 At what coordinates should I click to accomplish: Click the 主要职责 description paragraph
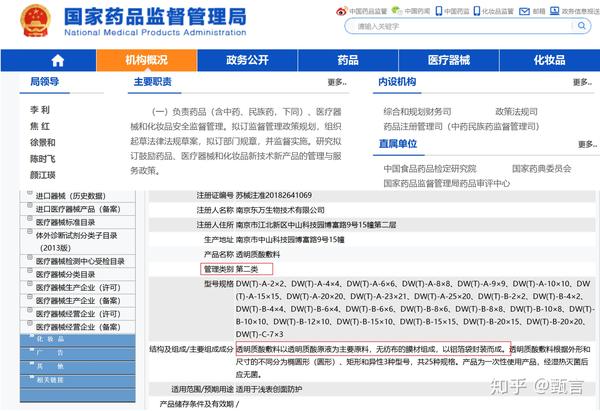point(236,141)
